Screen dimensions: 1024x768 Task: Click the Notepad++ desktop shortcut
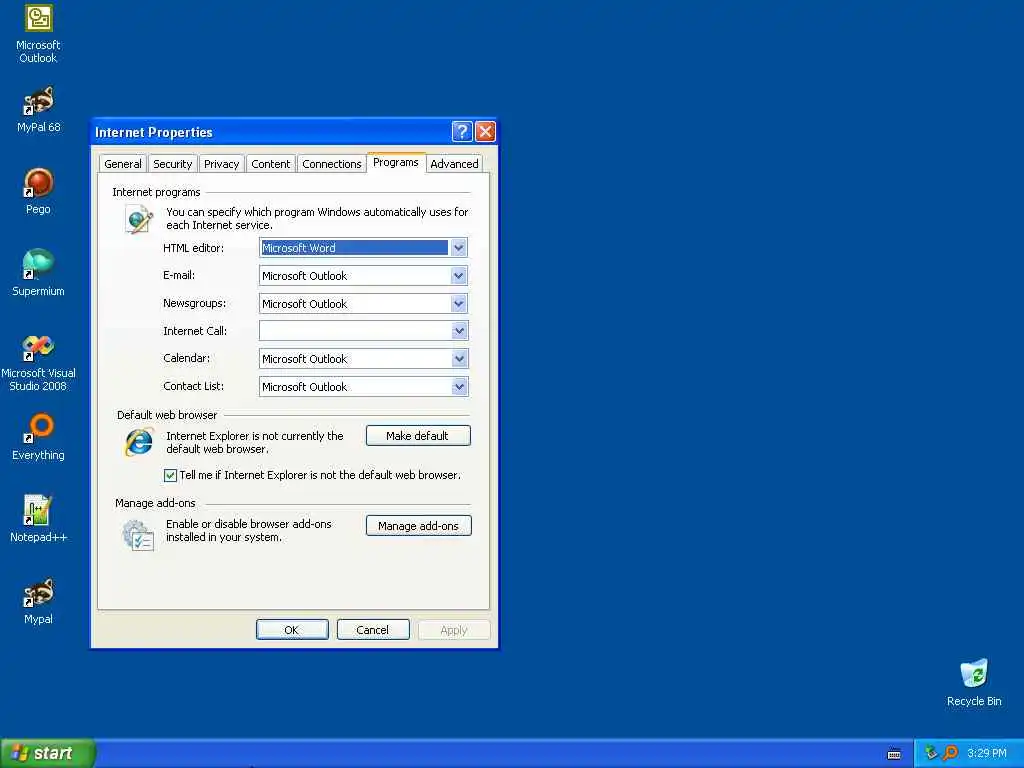tap(38, 519)
